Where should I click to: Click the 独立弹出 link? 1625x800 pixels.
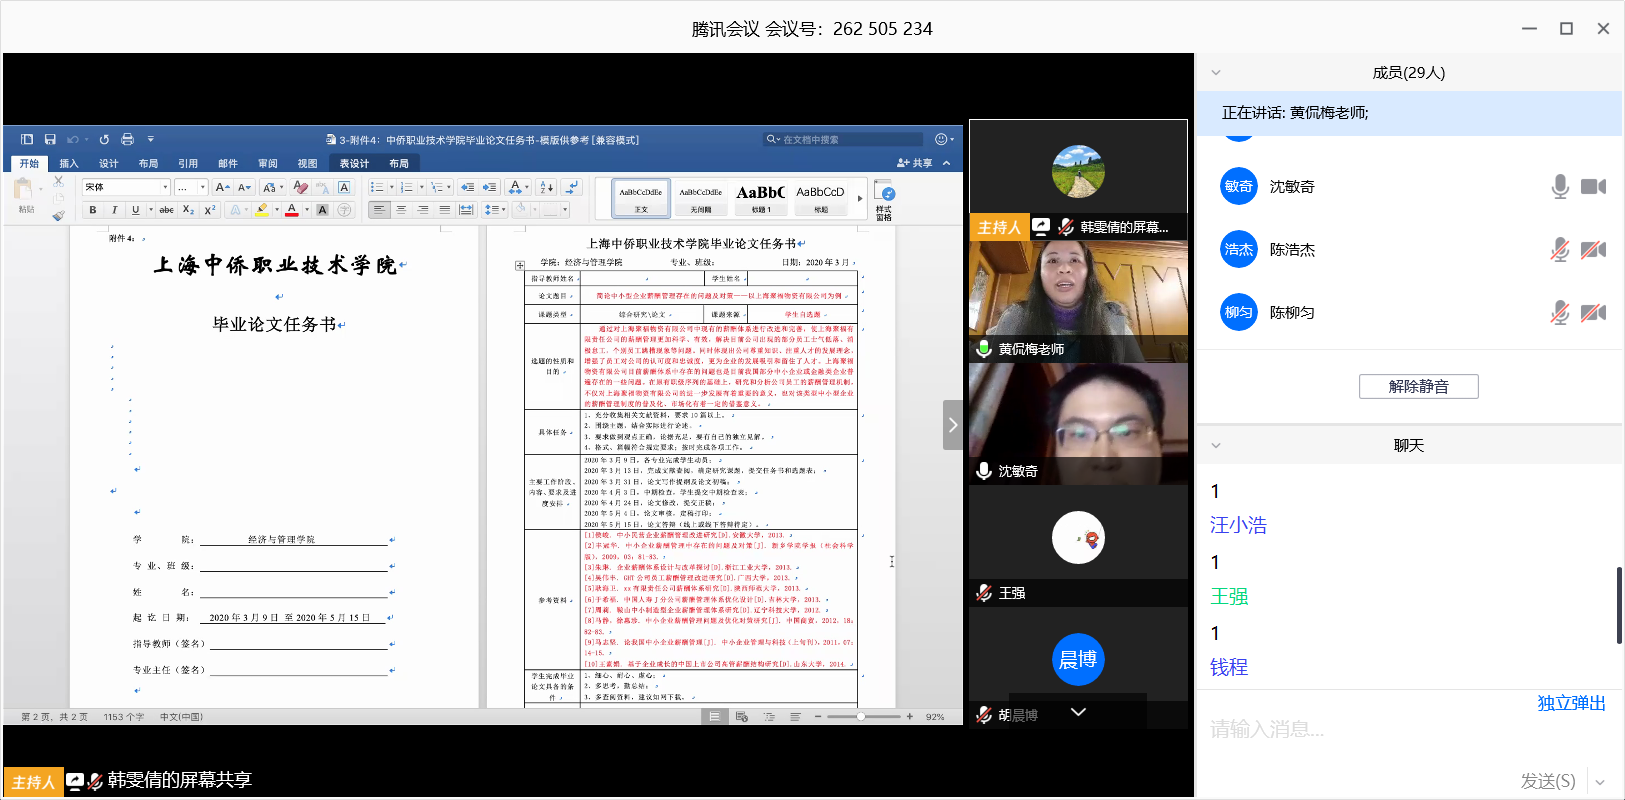[x=1570, y=703]
